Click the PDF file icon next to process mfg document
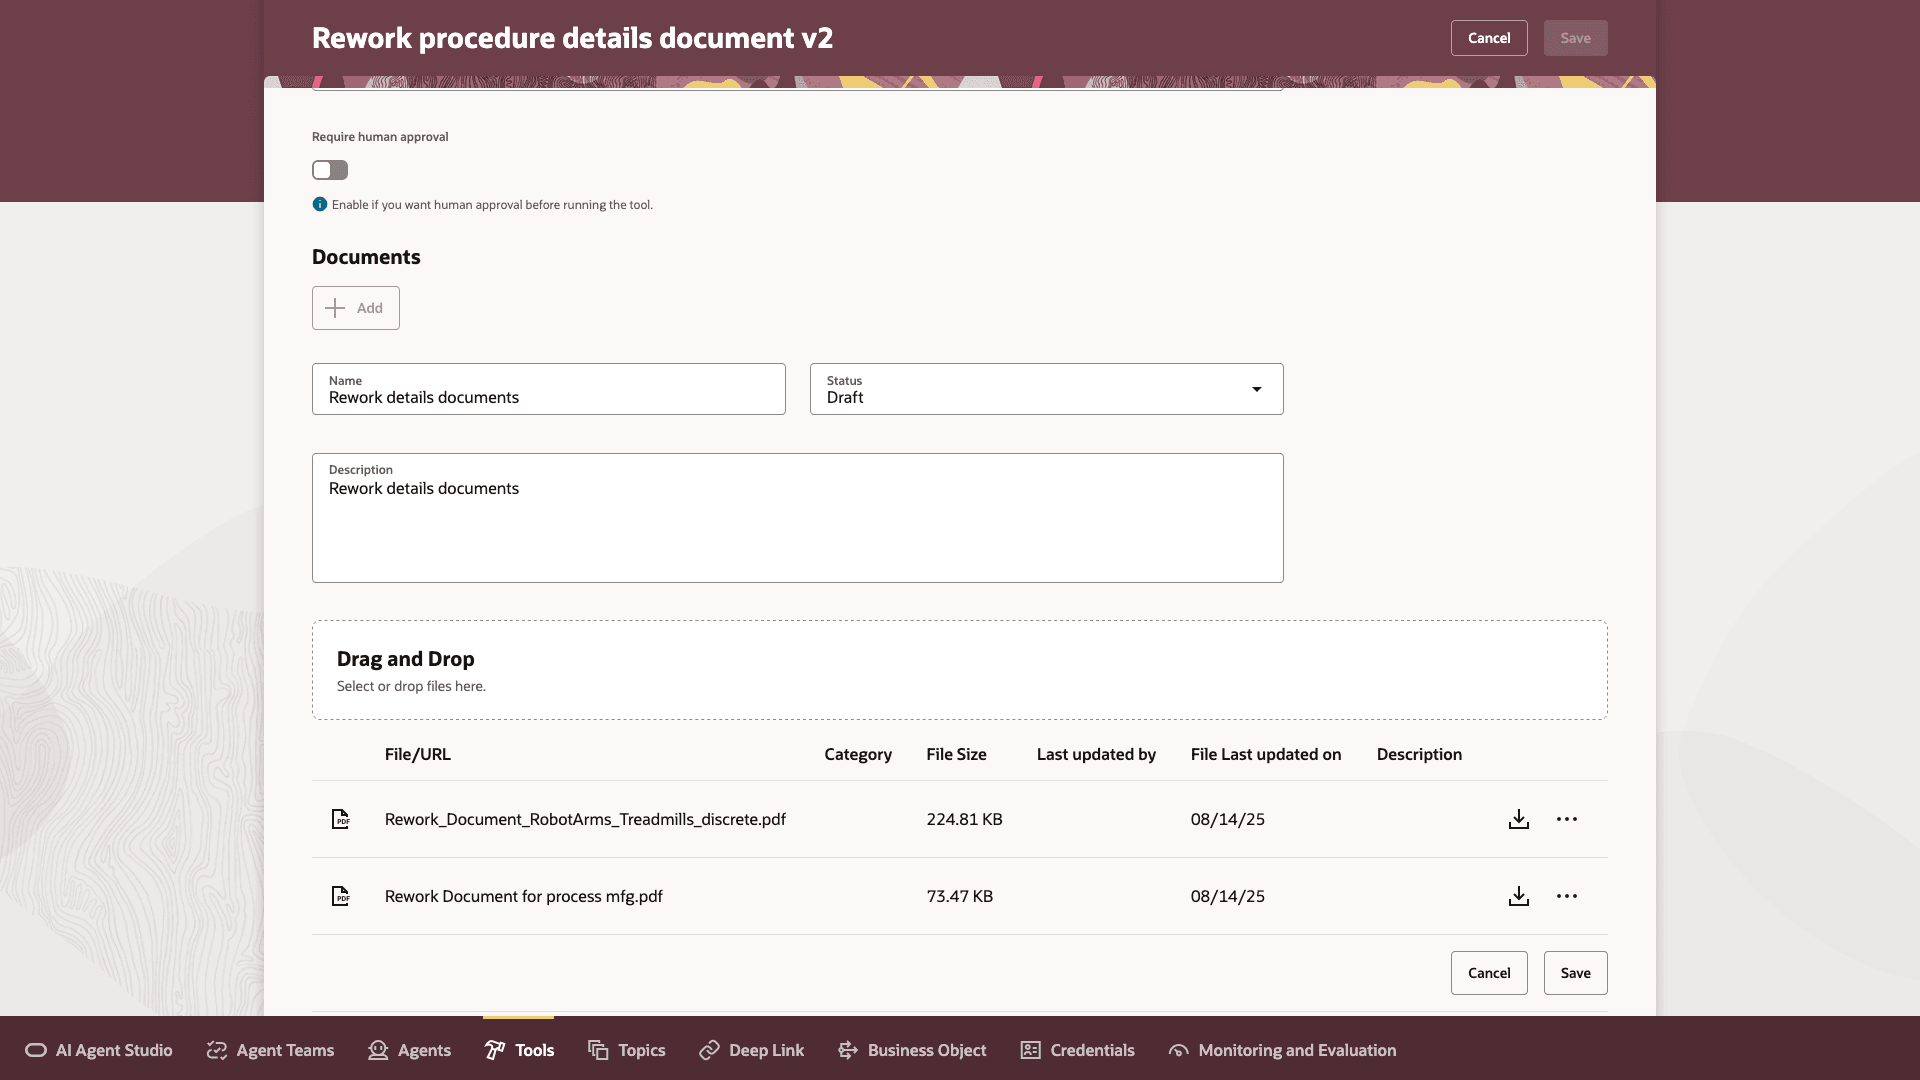The height and width of the screenshot is (1080, 1920). [341, 896]
